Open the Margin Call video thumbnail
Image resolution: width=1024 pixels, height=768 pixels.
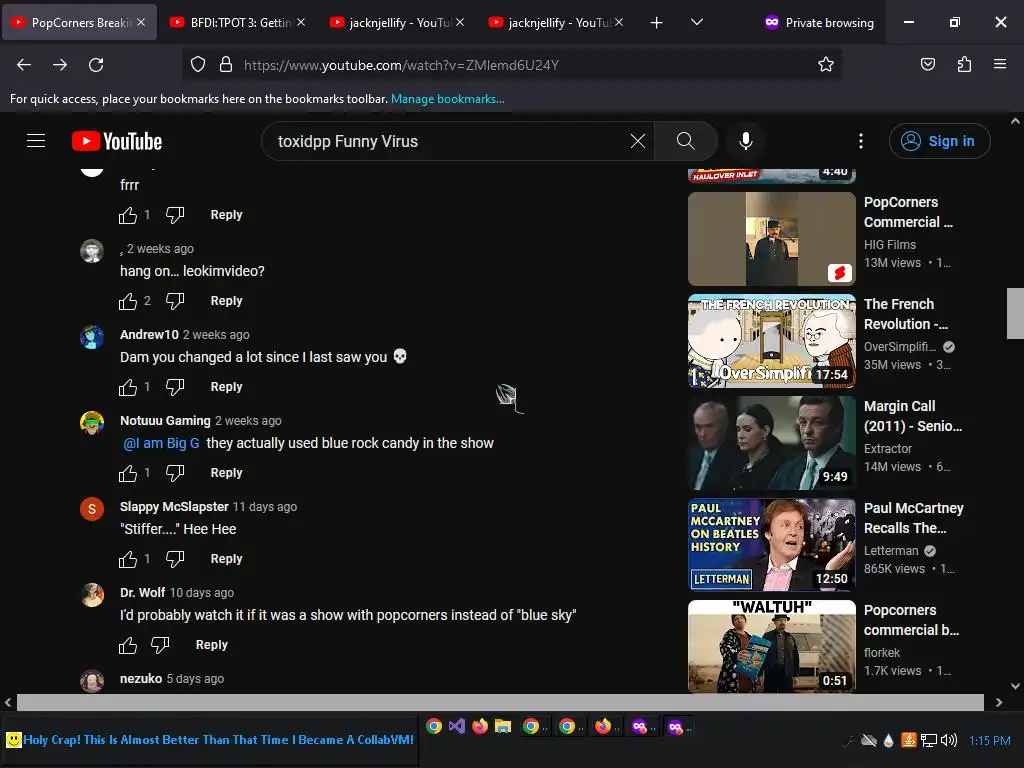coord(771,443)
